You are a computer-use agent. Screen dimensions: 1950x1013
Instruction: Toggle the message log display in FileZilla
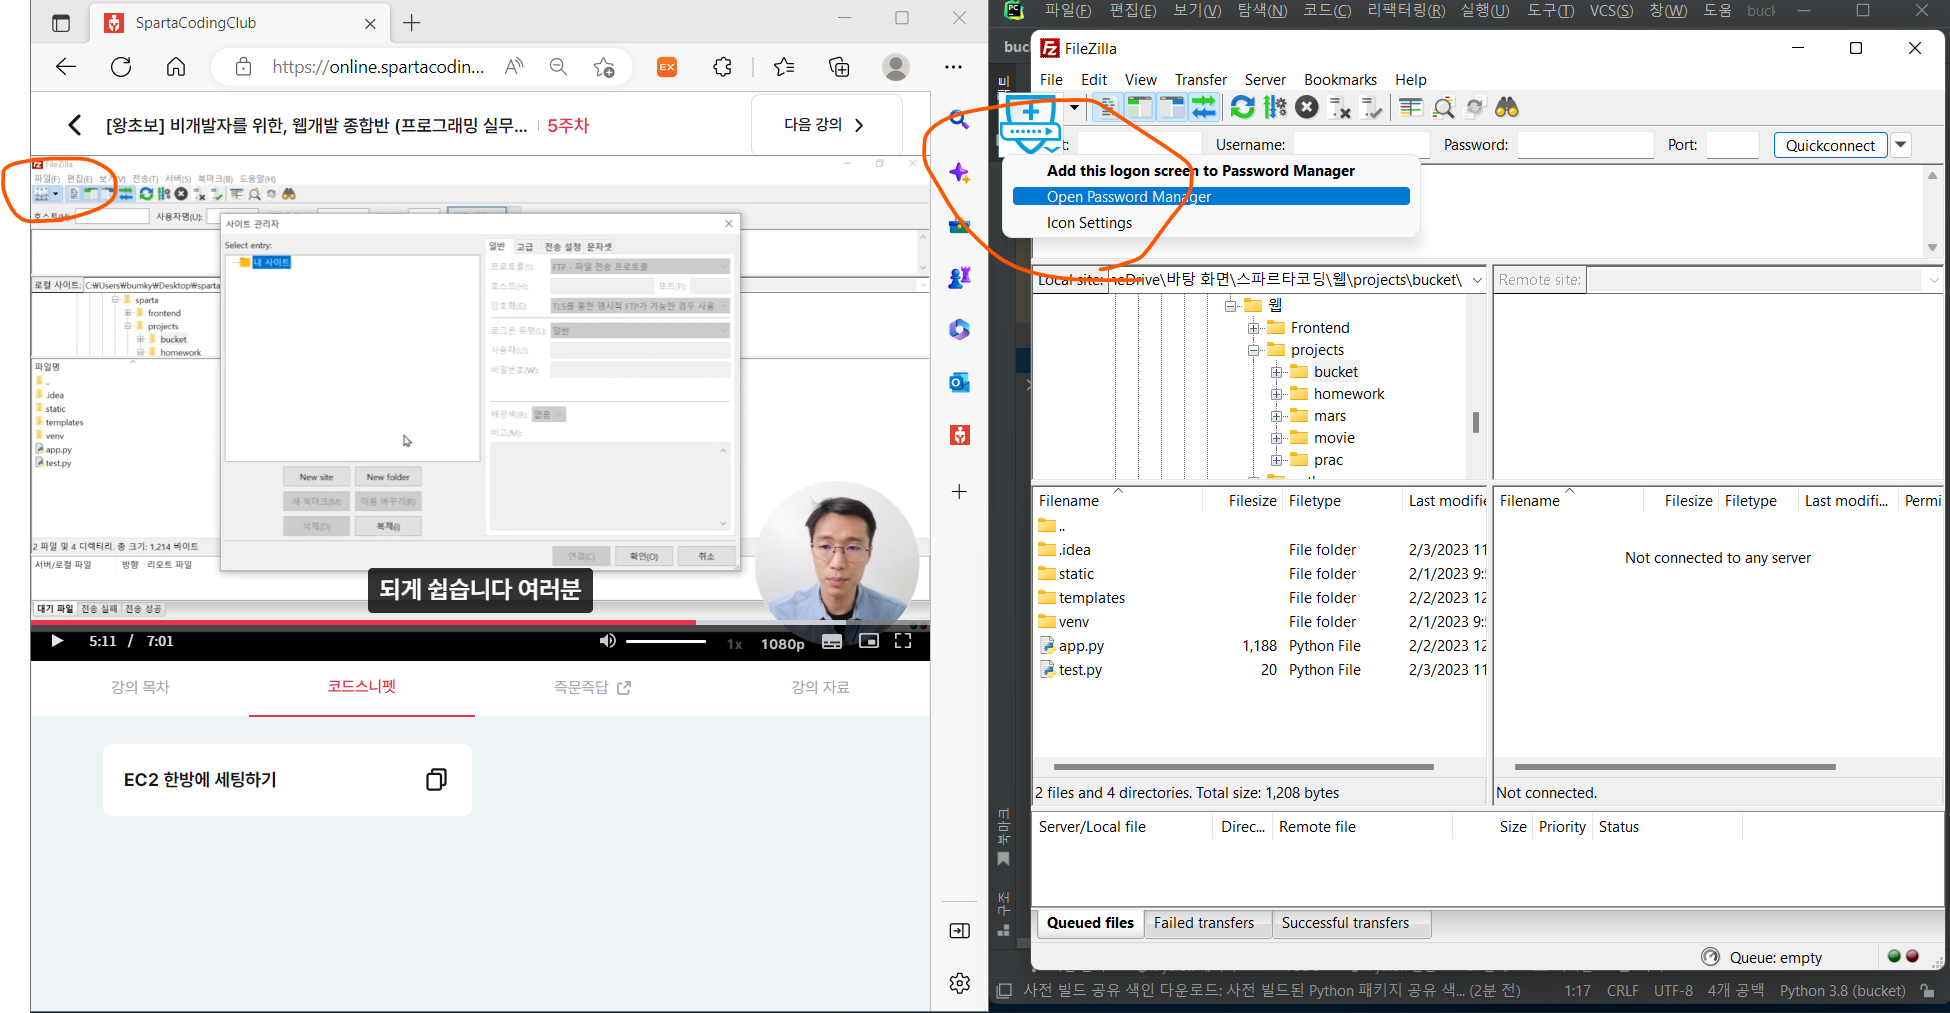pos(1108,107)
